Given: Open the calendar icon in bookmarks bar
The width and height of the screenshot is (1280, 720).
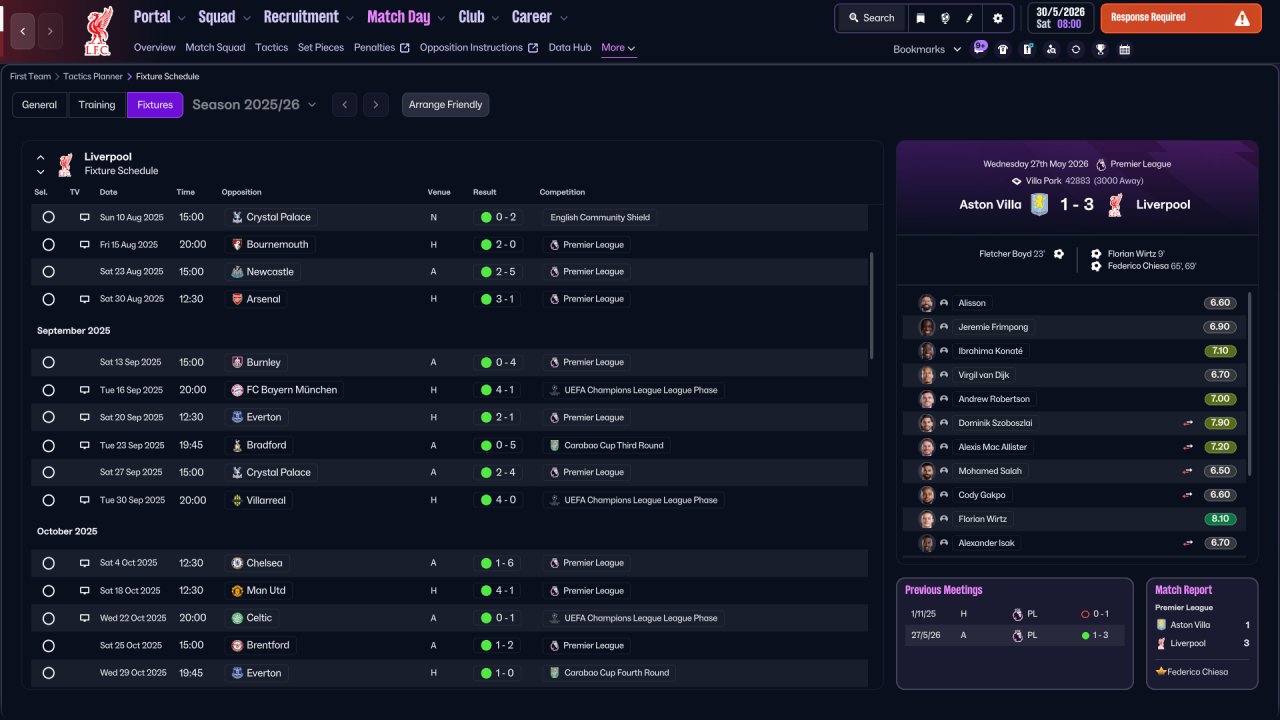Looking at the screenshot, I should 1124,49.
